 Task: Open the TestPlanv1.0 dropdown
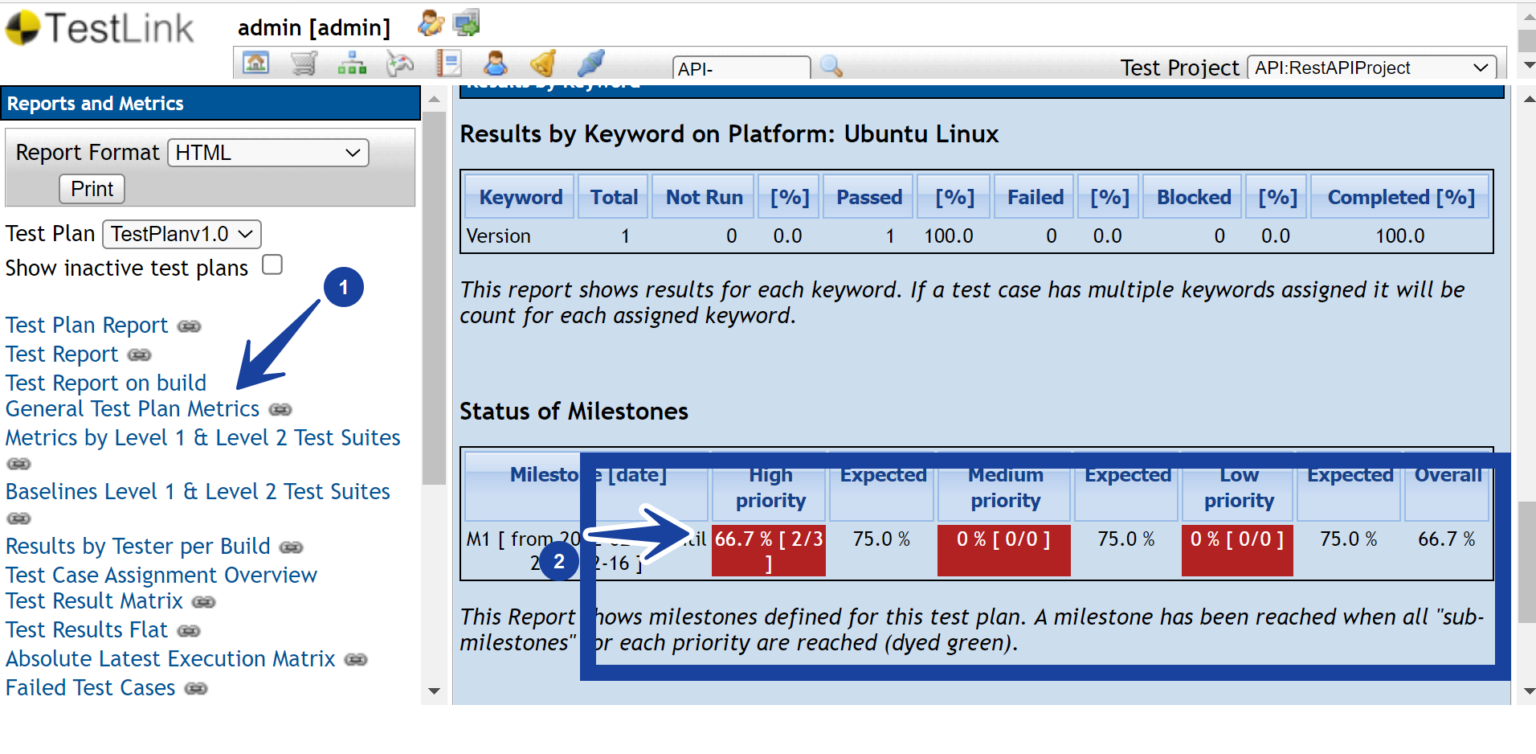coord(181,233)
